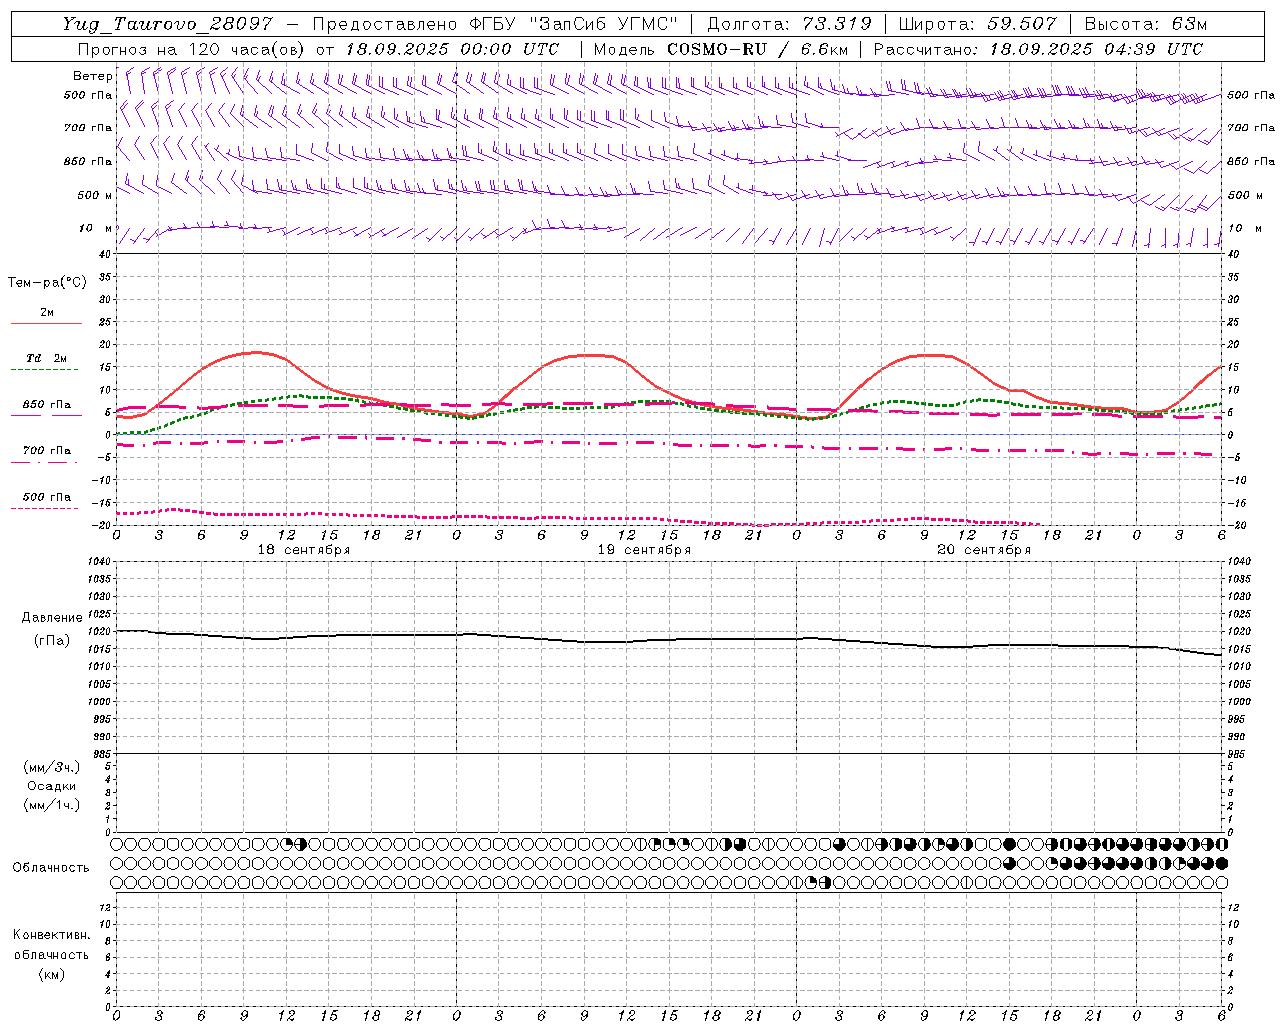Click the solid red line sample under '2м'

click(46, 324)
